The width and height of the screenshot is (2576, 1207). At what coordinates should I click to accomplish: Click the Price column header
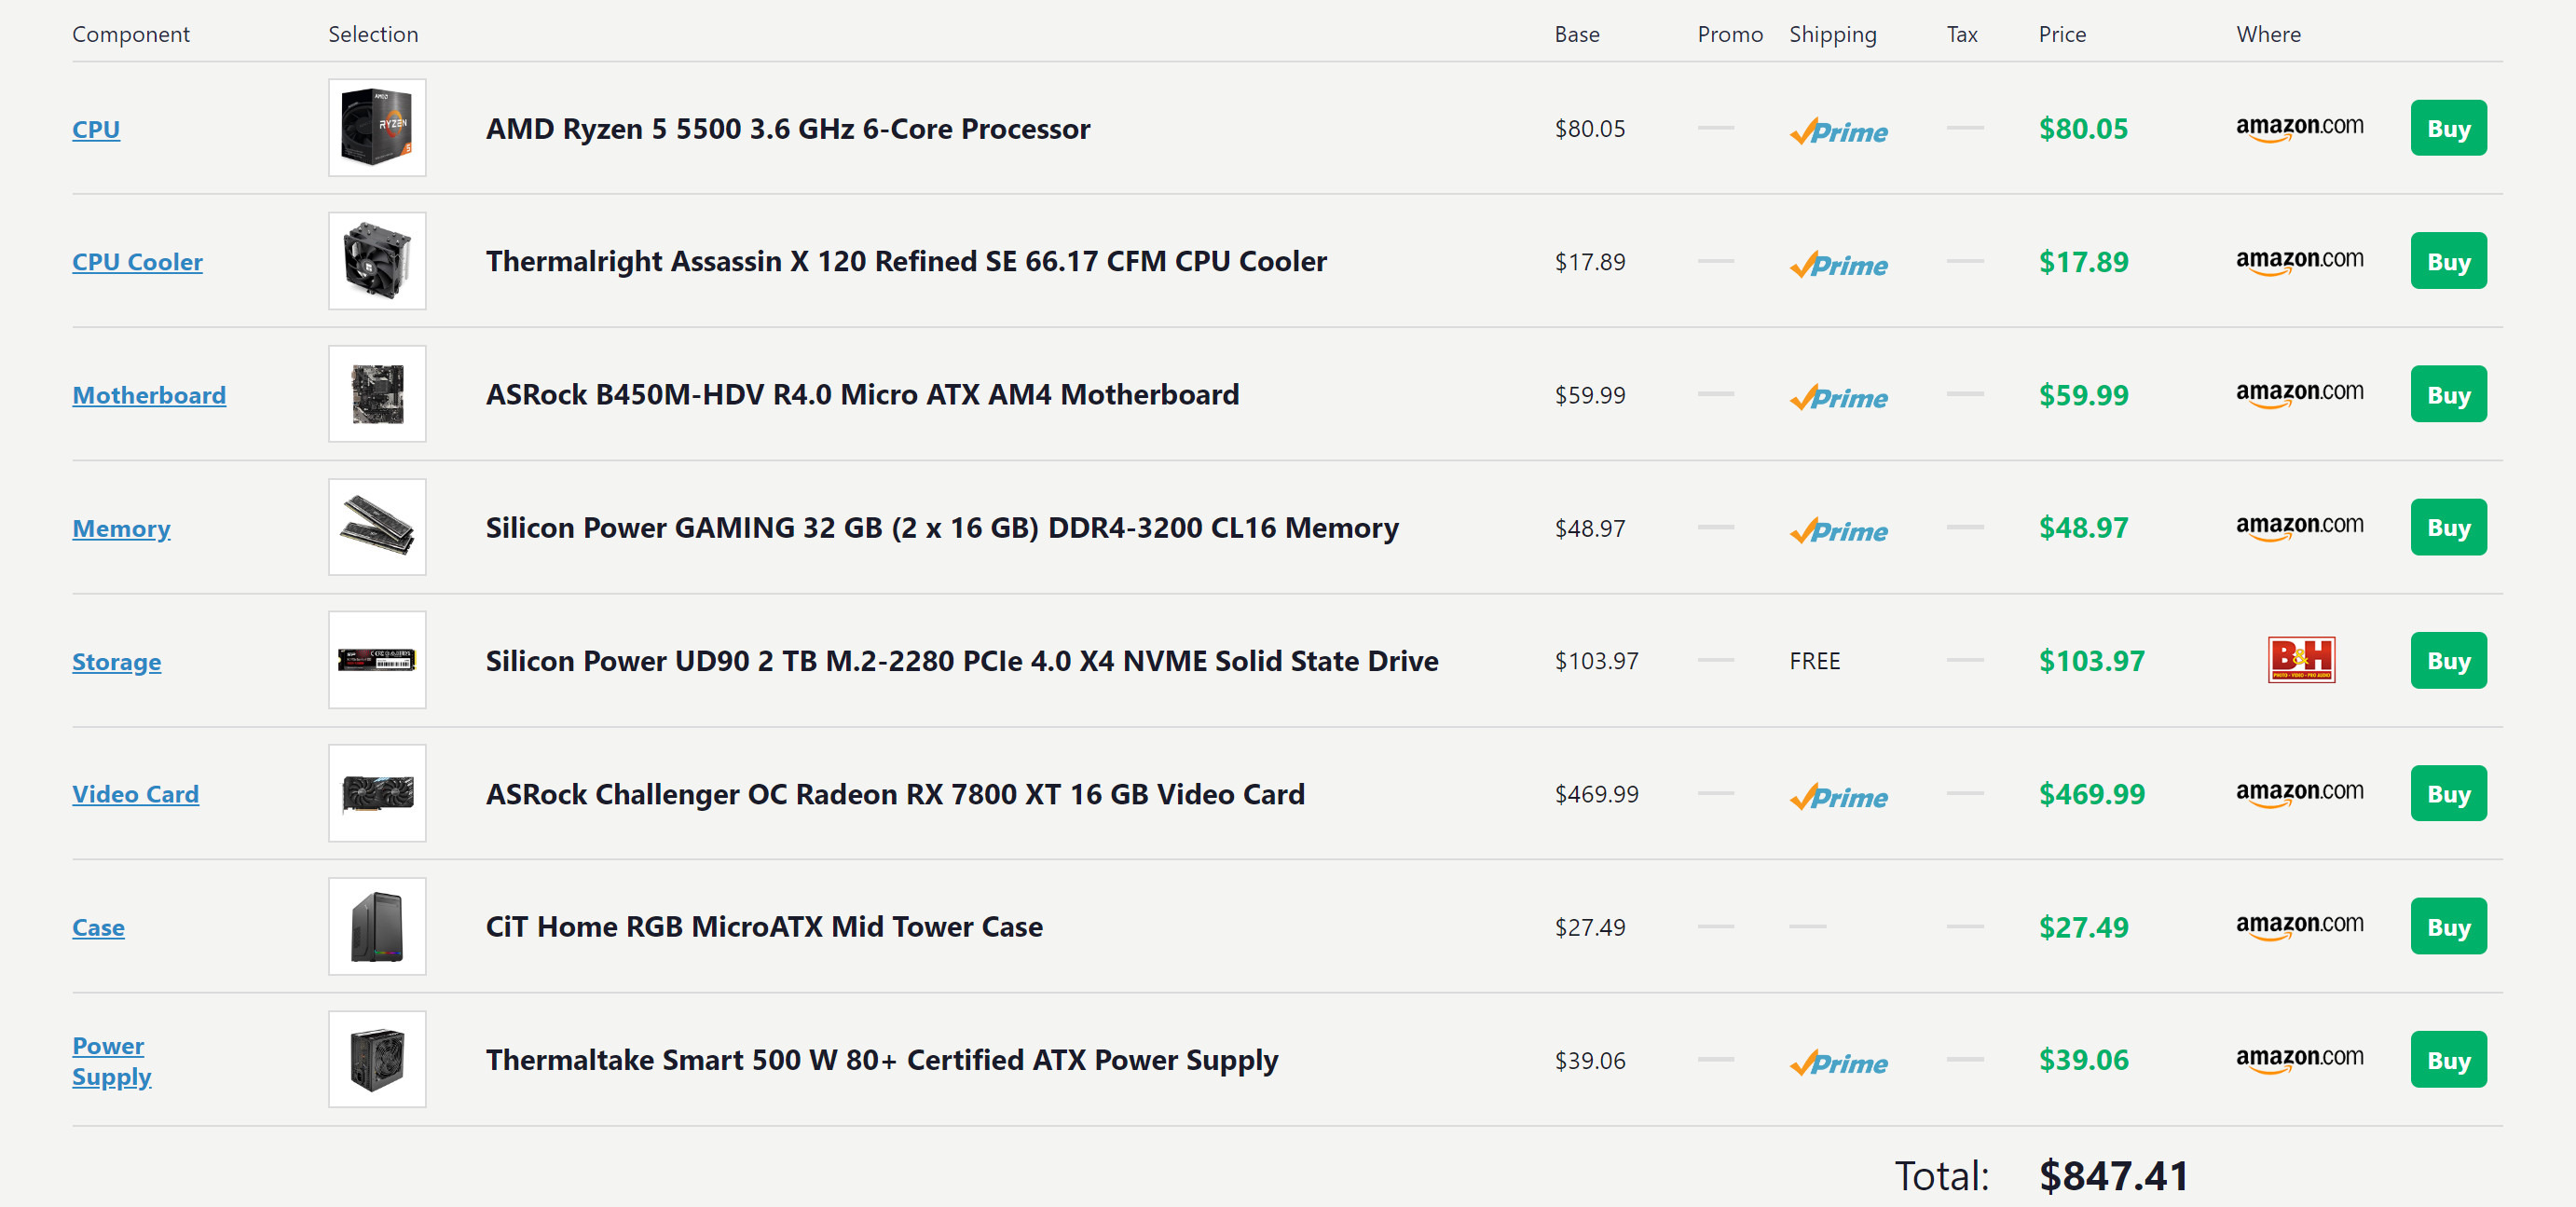click(2062, 34)
